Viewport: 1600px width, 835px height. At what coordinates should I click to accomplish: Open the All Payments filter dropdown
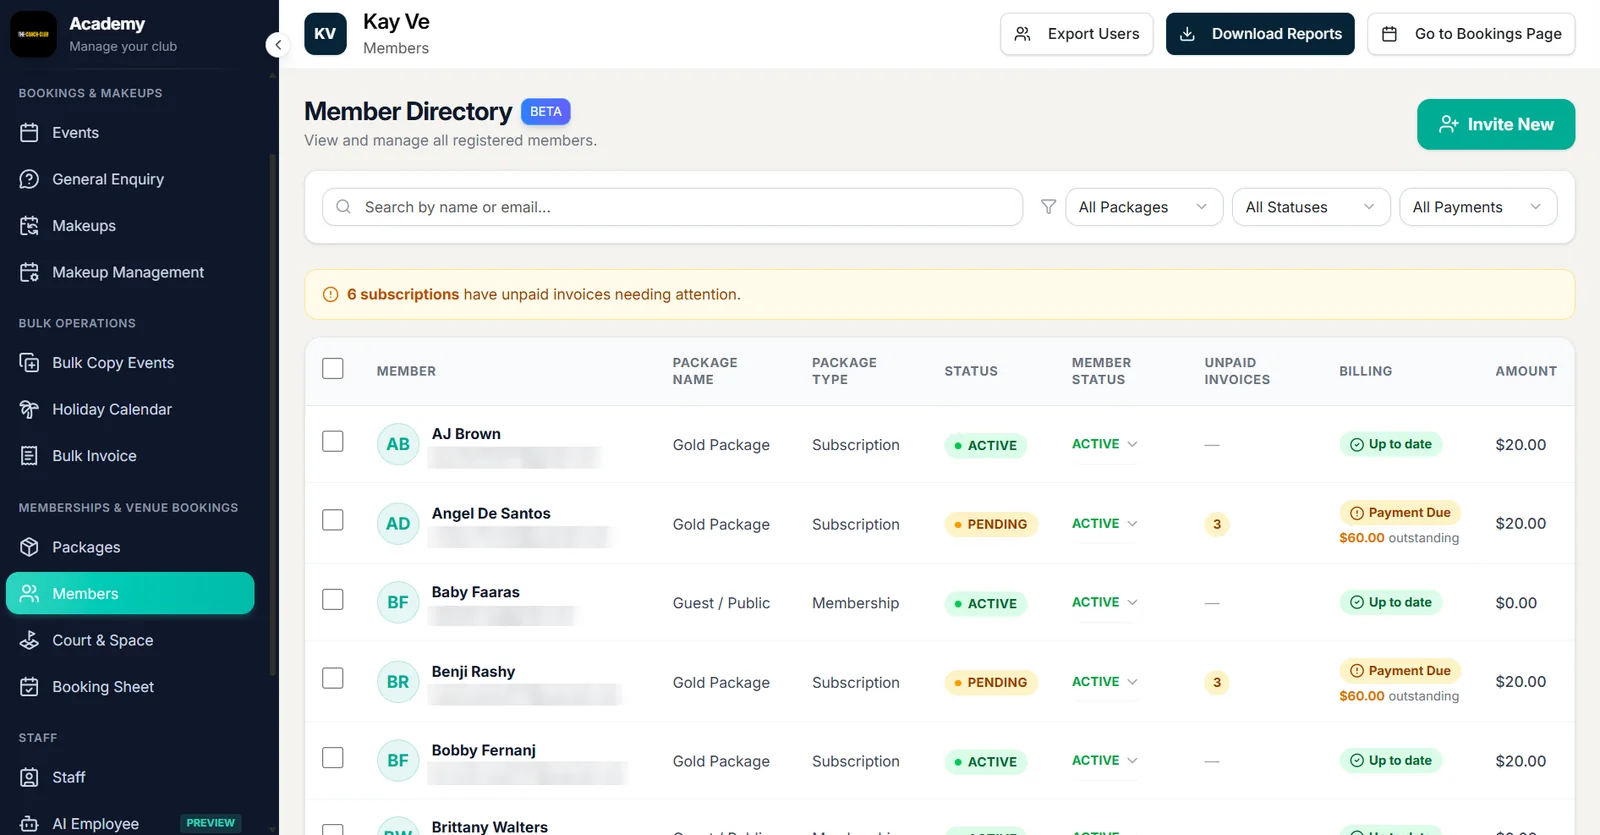pos(1478,207)
